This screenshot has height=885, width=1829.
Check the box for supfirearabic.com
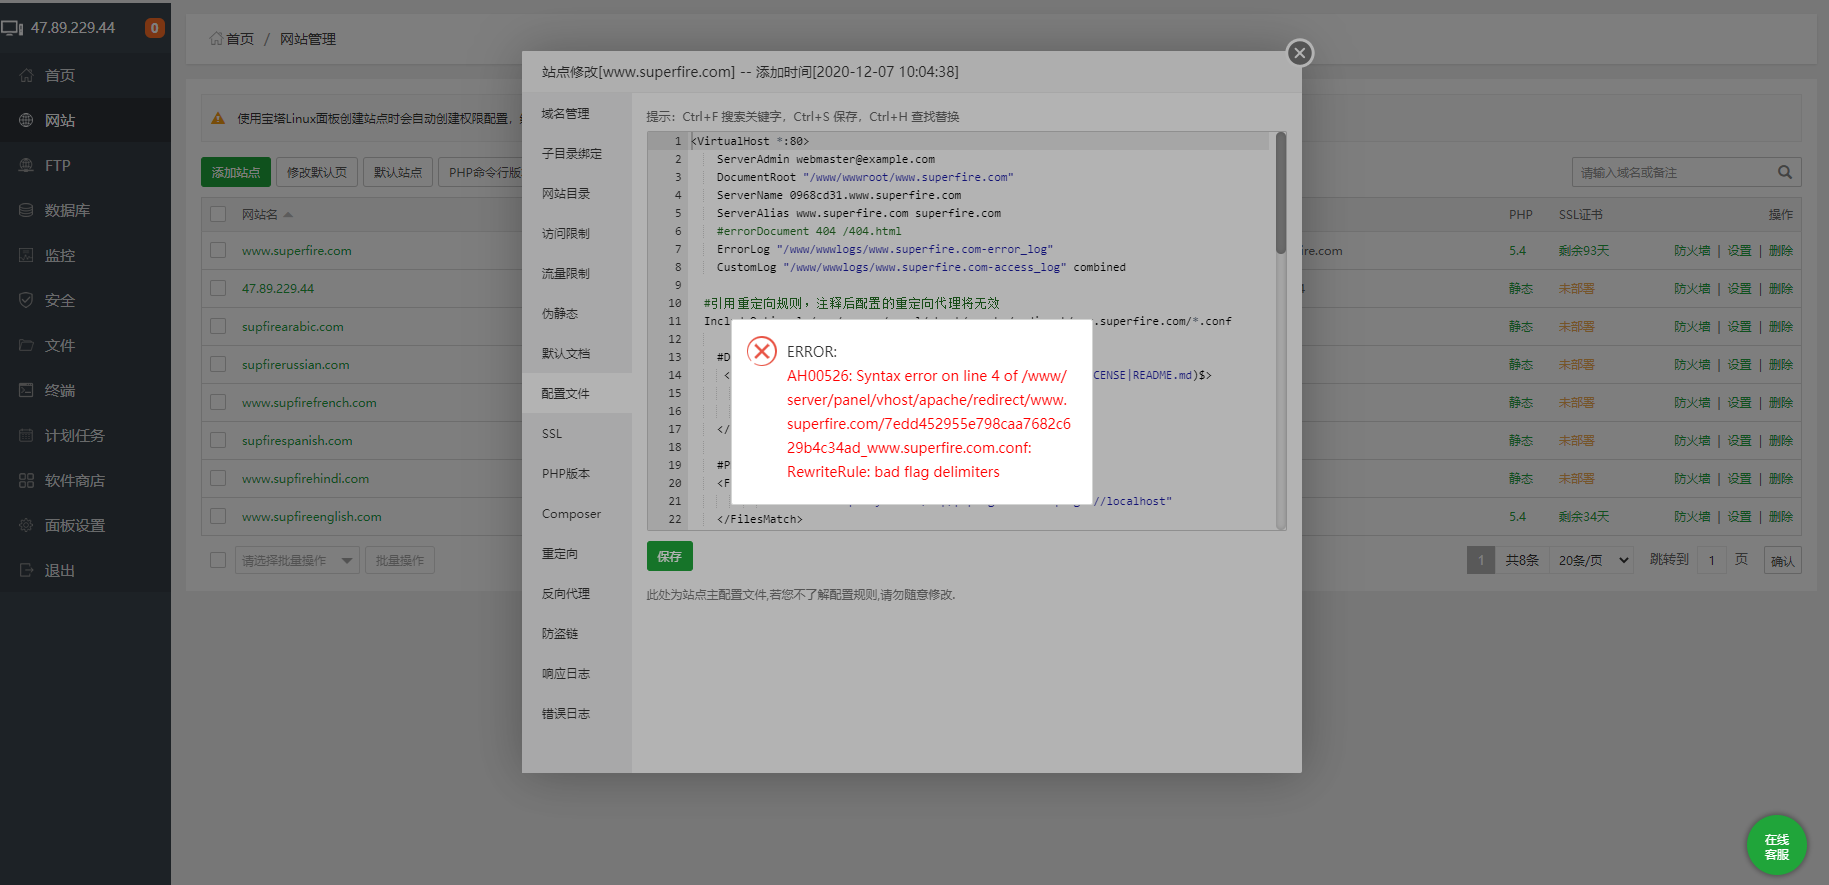coord(218,326)
